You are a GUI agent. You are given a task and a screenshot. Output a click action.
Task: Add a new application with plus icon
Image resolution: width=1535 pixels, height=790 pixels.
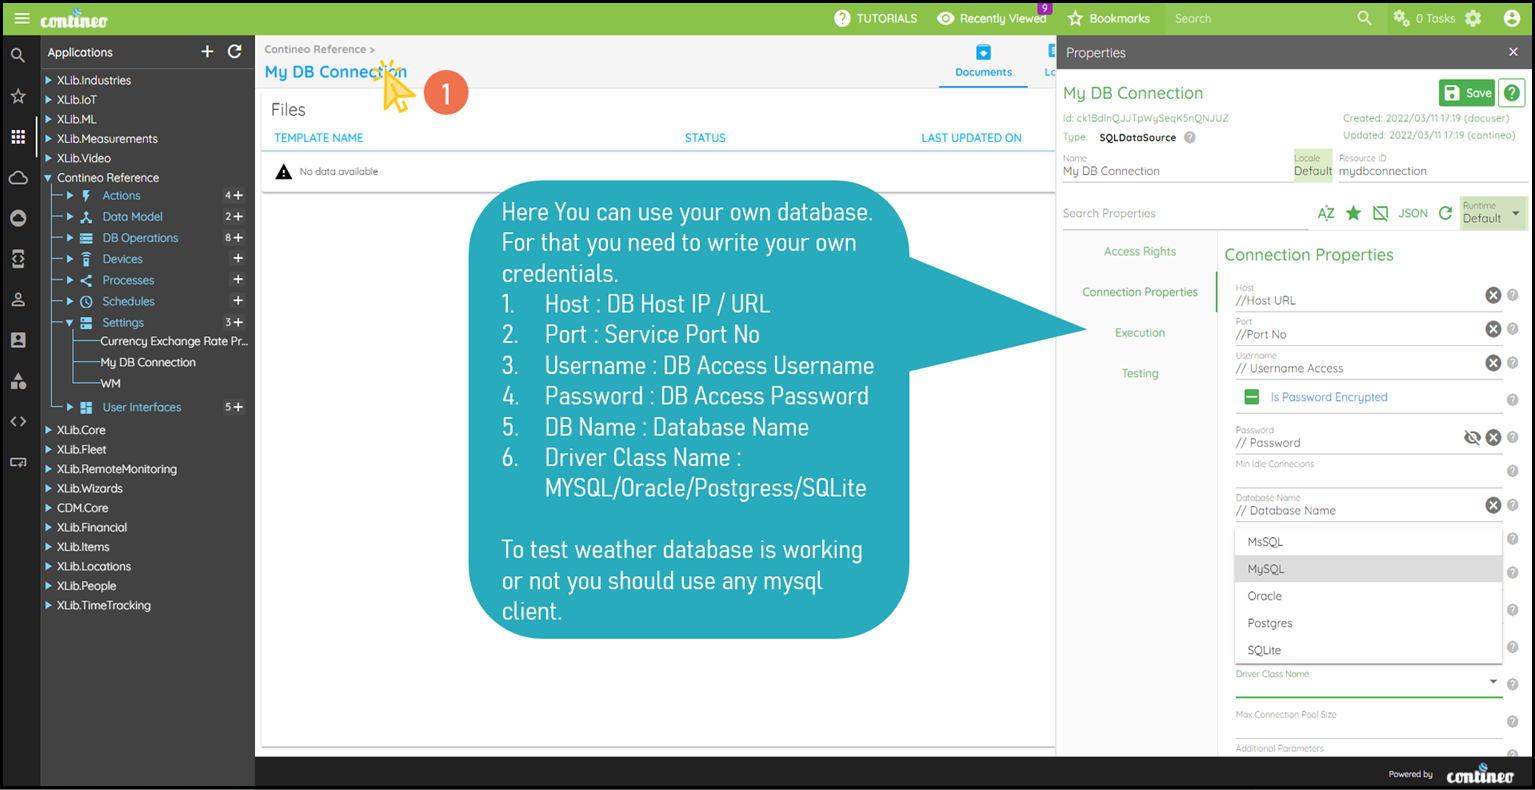(x=207, y=52)
